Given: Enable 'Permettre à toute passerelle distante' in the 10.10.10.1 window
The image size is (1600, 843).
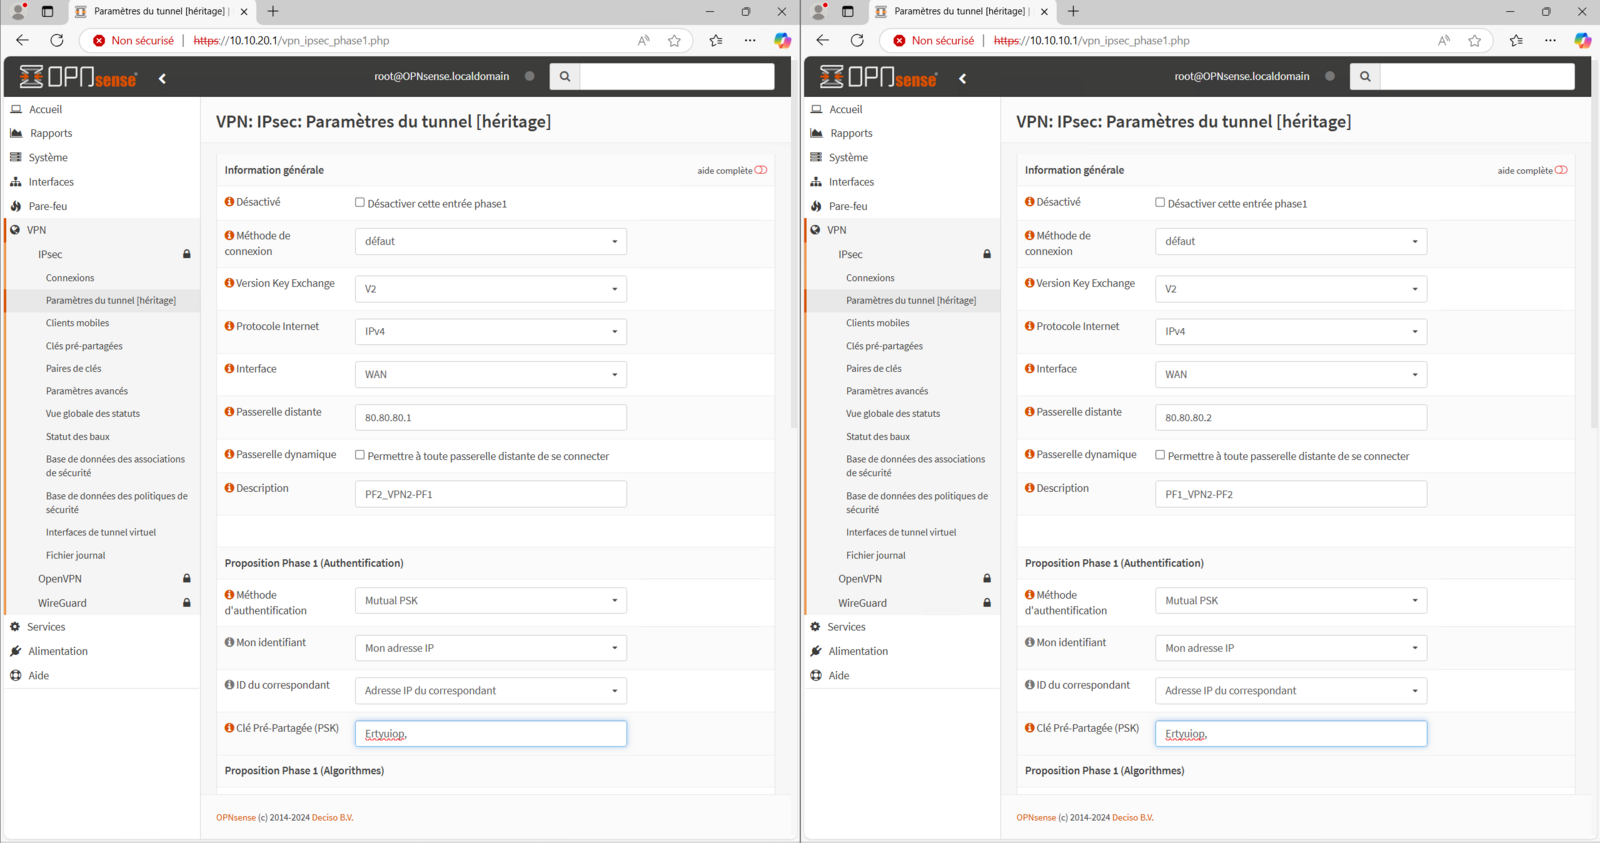Looking at the screenshot, I should 1160,455.
